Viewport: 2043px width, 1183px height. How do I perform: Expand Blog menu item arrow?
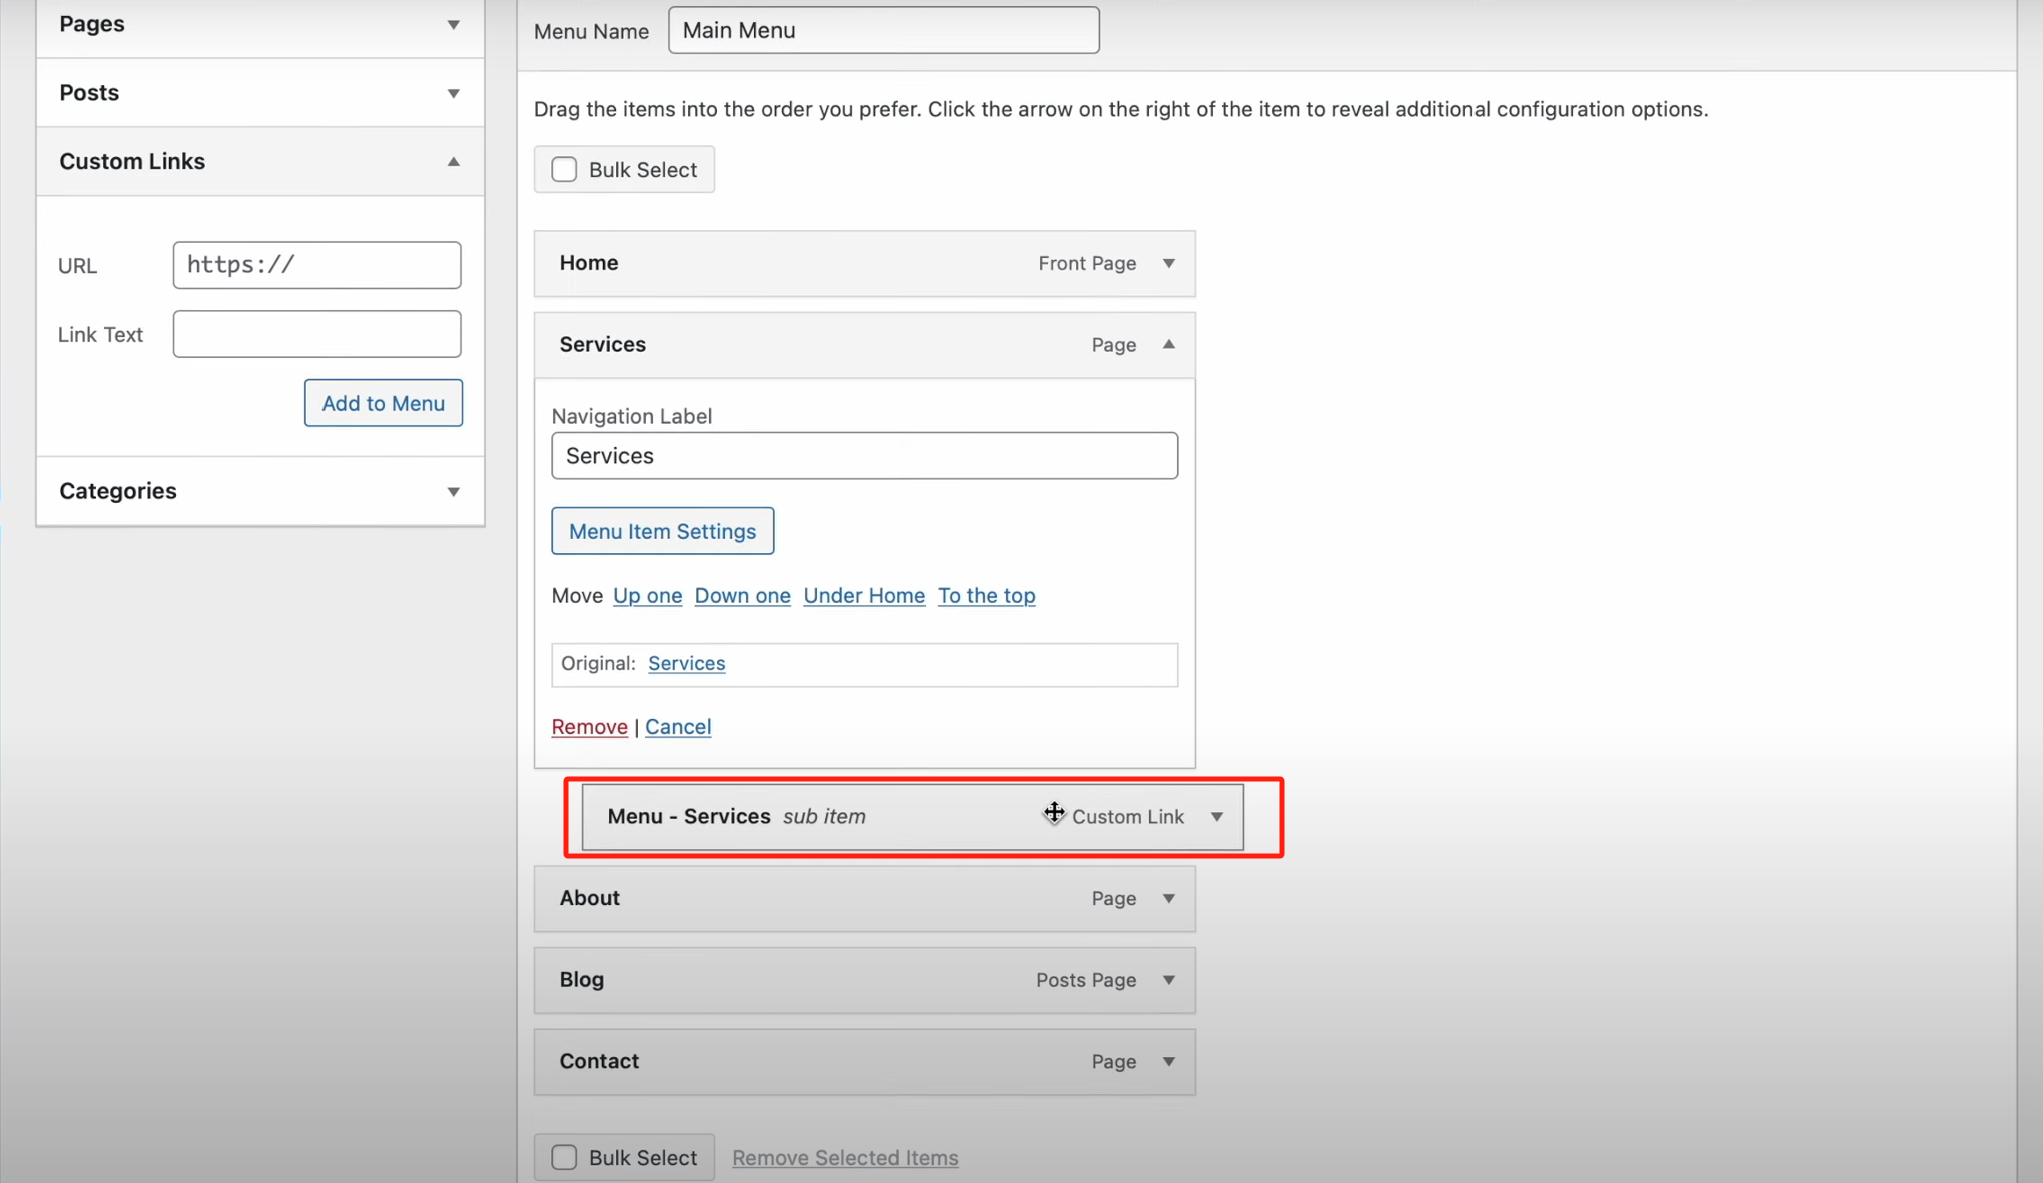(x=1168, y=979)
